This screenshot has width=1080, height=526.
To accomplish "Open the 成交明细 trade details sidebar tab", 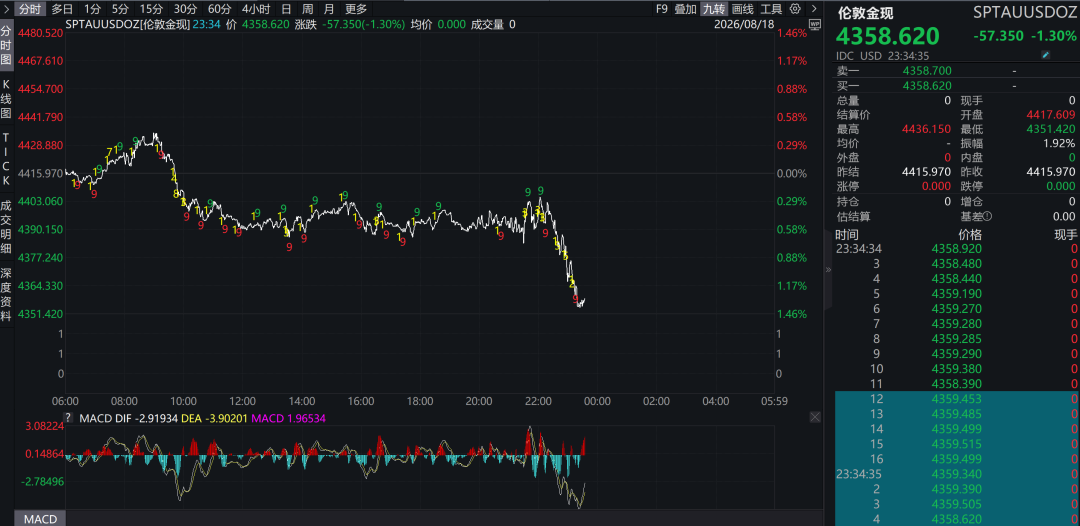I will 6,227.
